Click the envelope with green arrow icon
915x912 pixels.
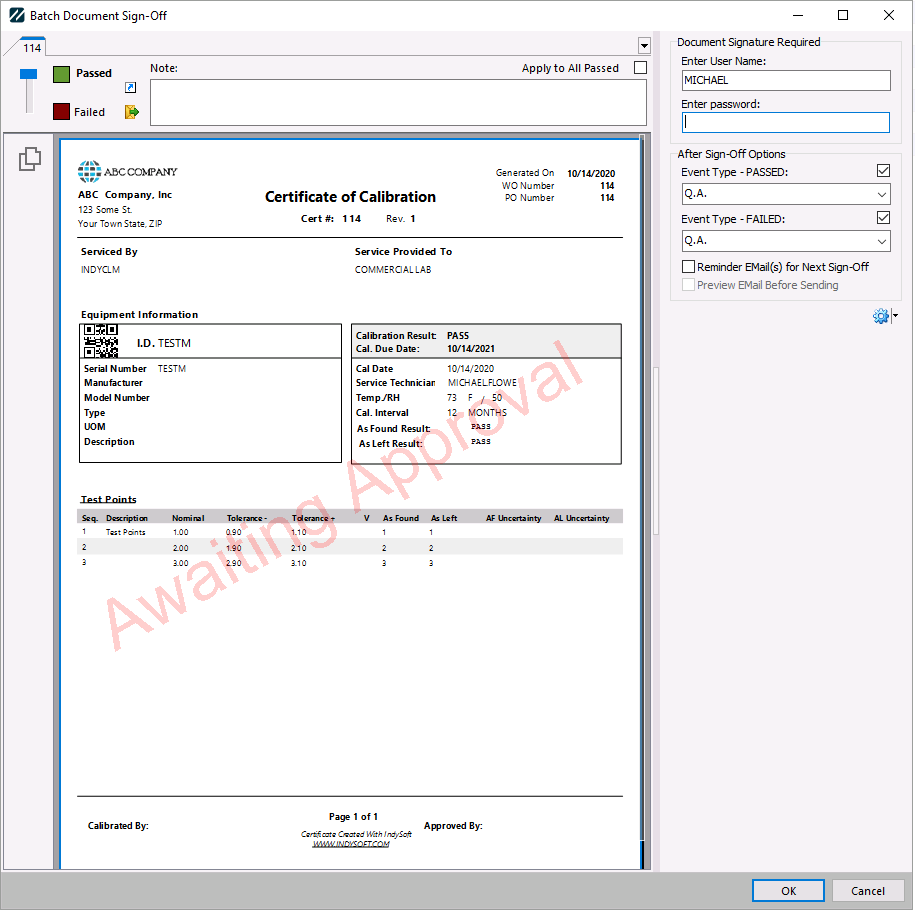point(131,112)
